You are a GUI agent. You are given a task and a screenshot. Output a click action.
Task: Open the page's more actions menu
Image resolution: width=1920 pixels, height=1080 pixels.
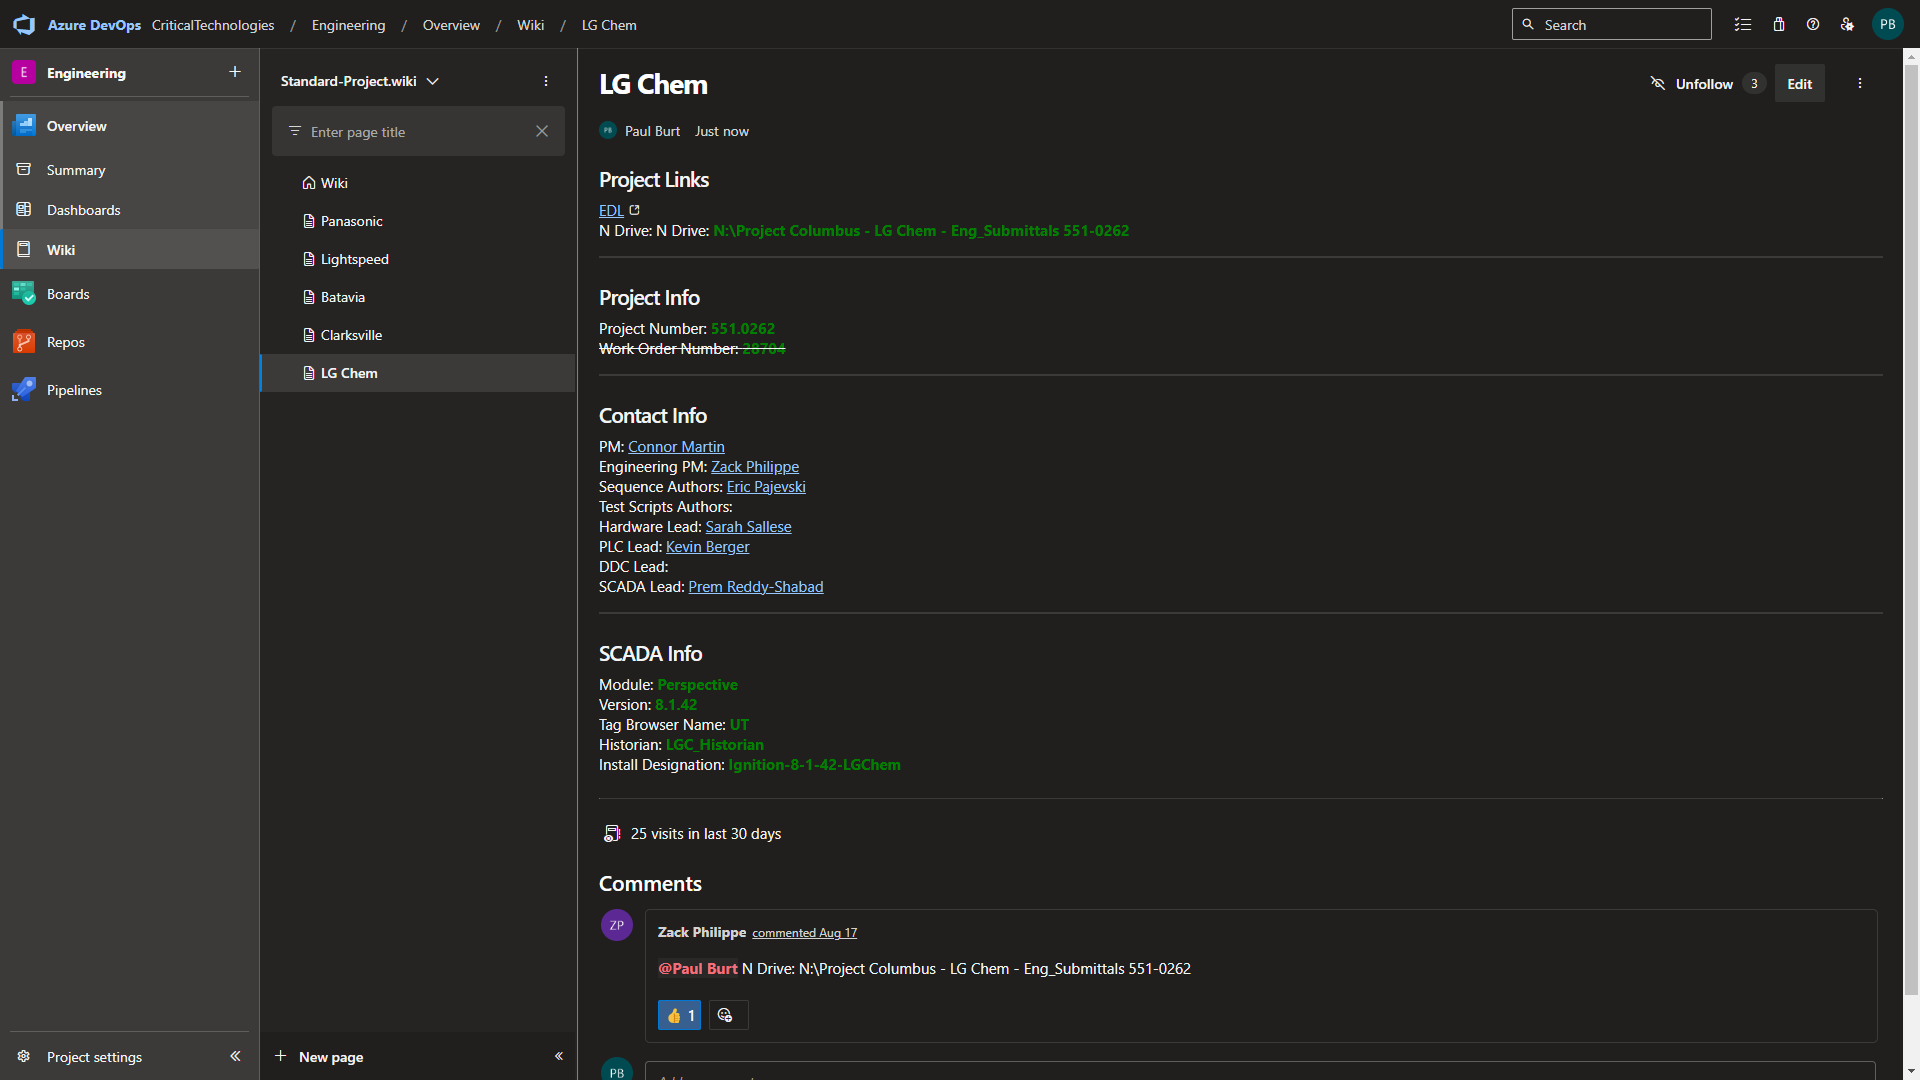point(1860,84)
